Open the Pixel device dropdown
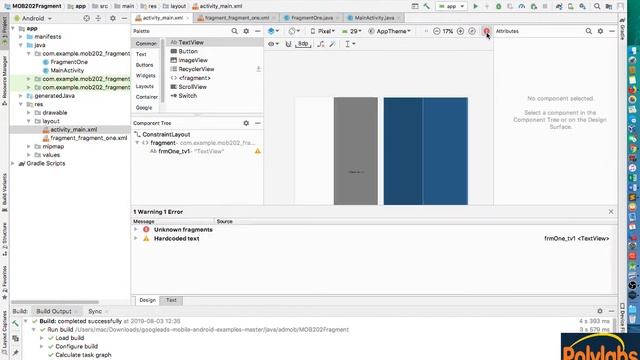This screenshot has width=640, height=360. 322,31
